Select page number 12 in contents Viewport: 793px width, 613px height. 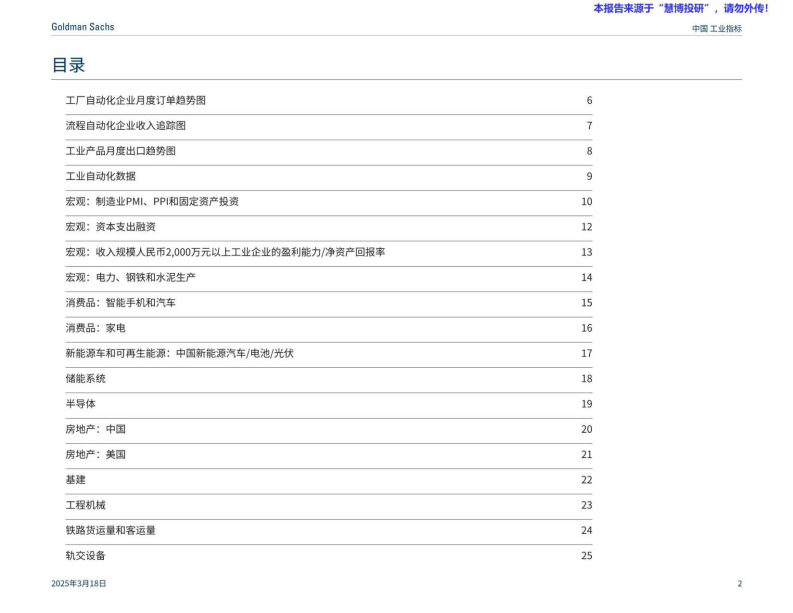point(587,227)
